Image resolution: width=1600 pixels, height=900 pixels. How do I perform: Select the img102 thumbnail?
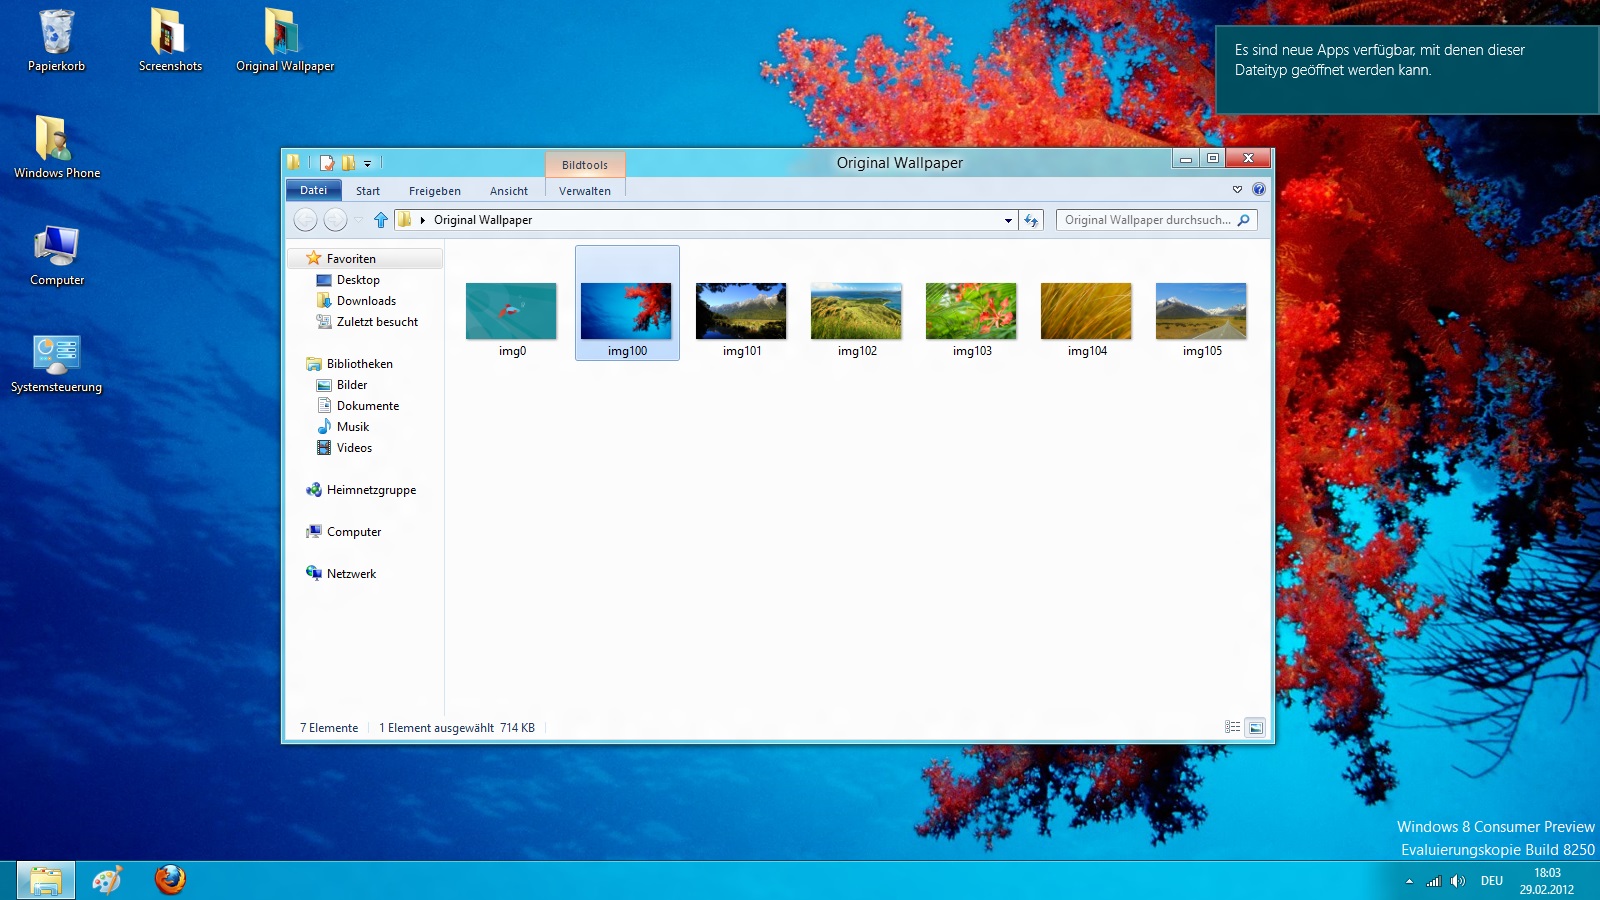click(x=857, y=312)
